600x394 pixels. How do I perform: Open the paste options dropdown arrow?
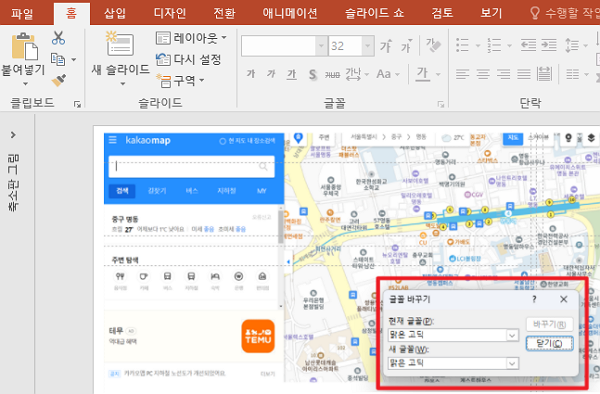click(25, 83)
